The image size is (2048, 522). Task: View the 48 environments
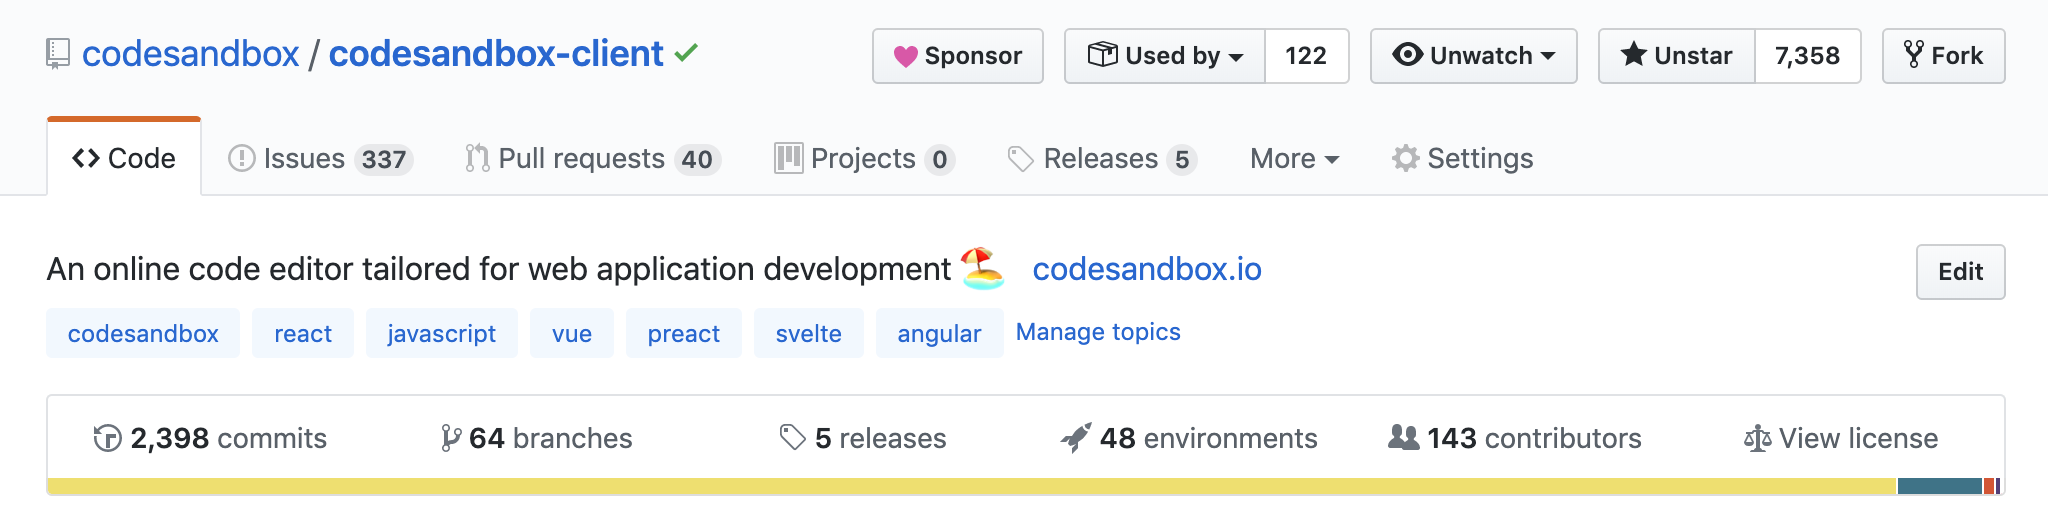1189,438
